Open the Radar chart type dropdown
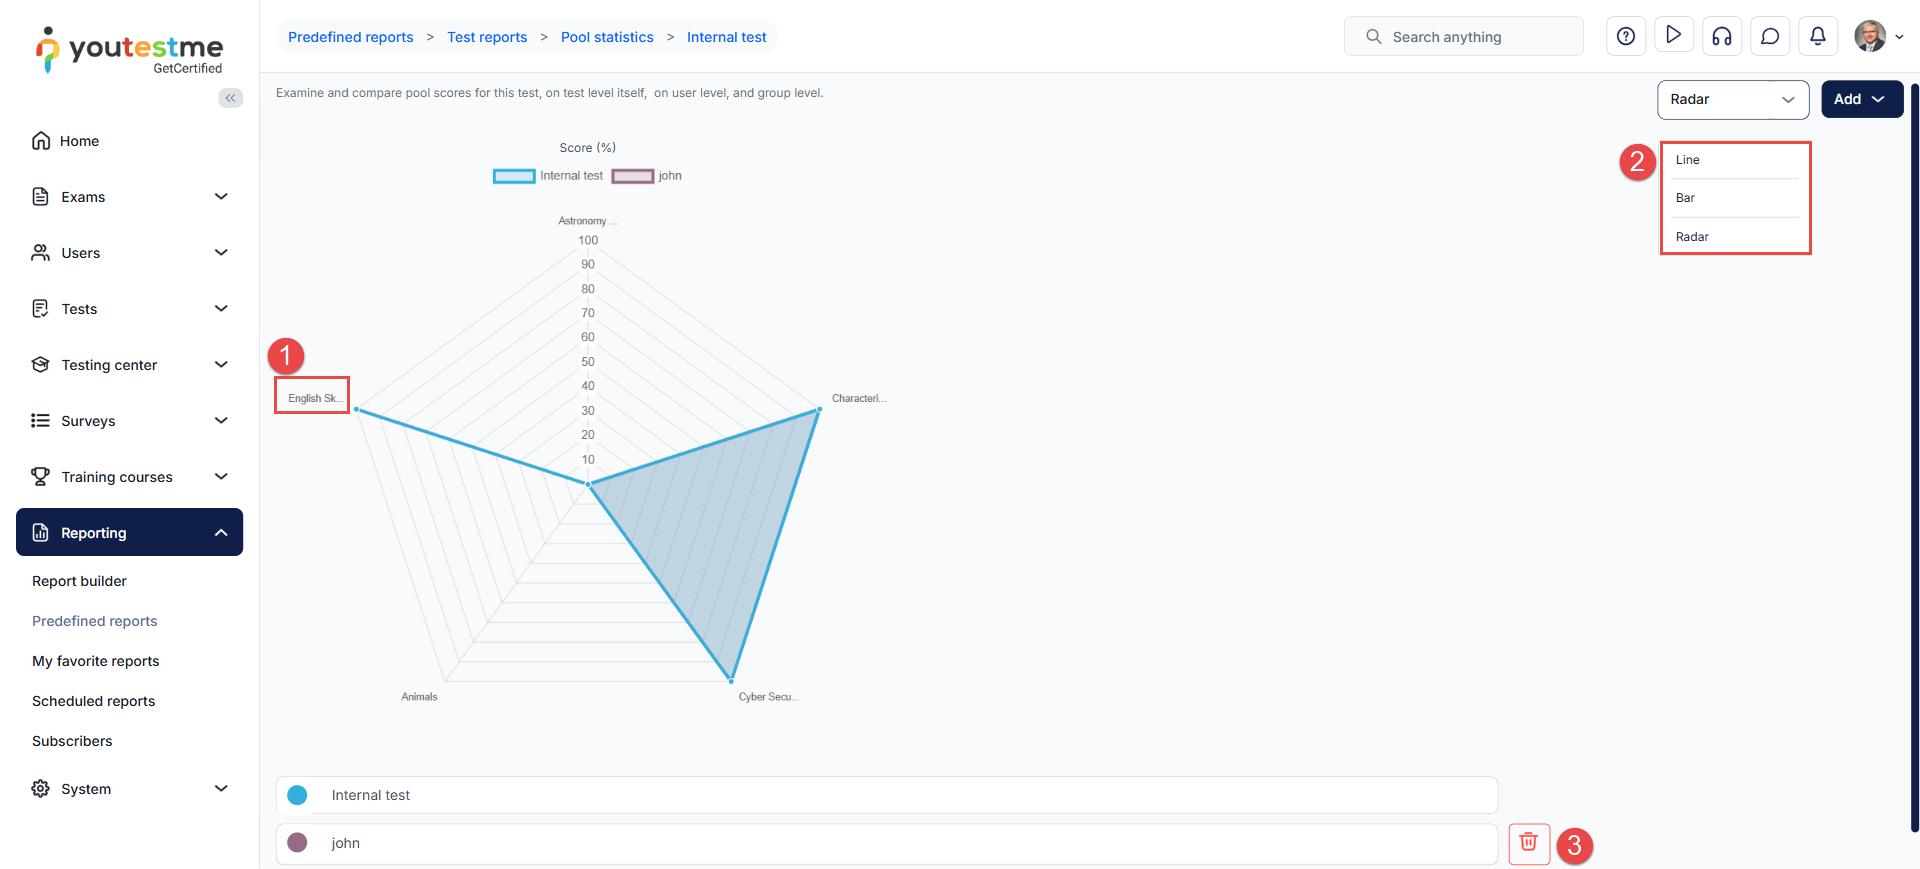The height and width of the screenshot is (869, 1920). point(1733,99)
